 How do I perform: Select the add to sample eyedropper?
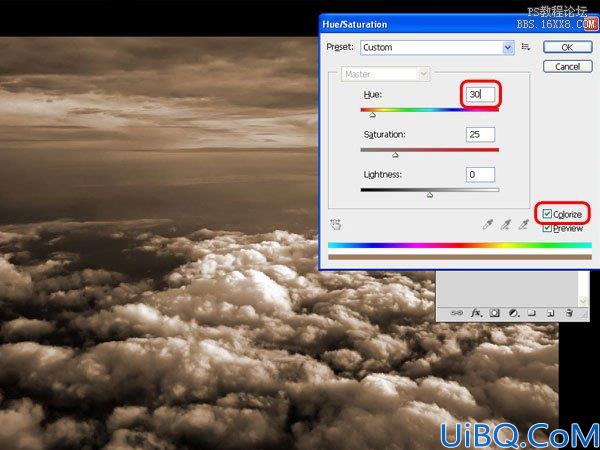coord(506,224)
